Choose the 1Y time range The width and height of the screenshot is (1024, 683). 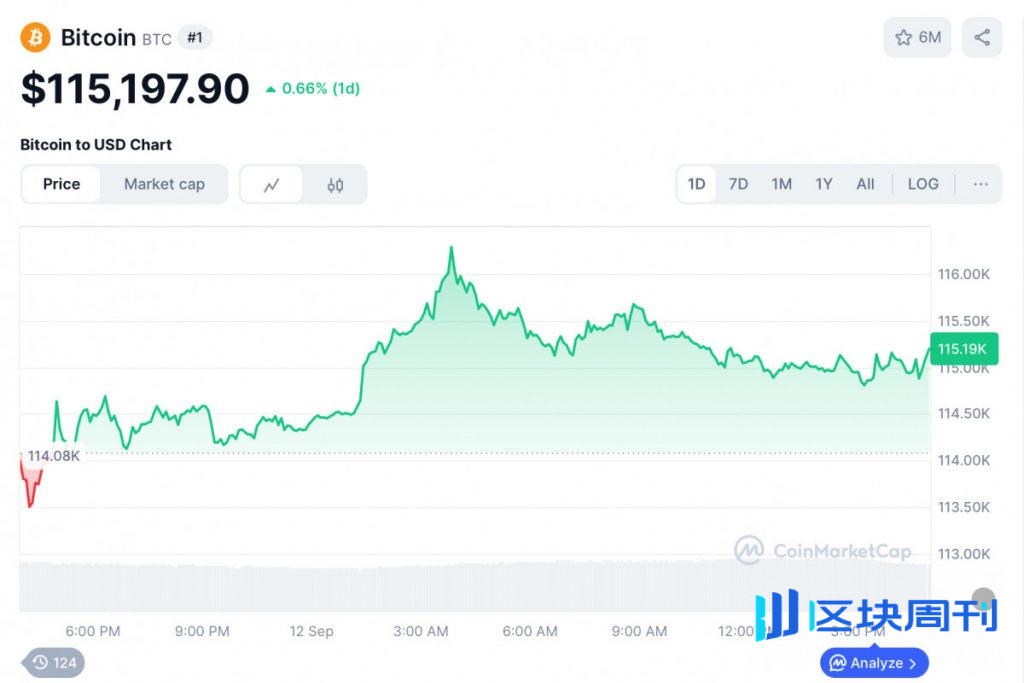[823, 184]
